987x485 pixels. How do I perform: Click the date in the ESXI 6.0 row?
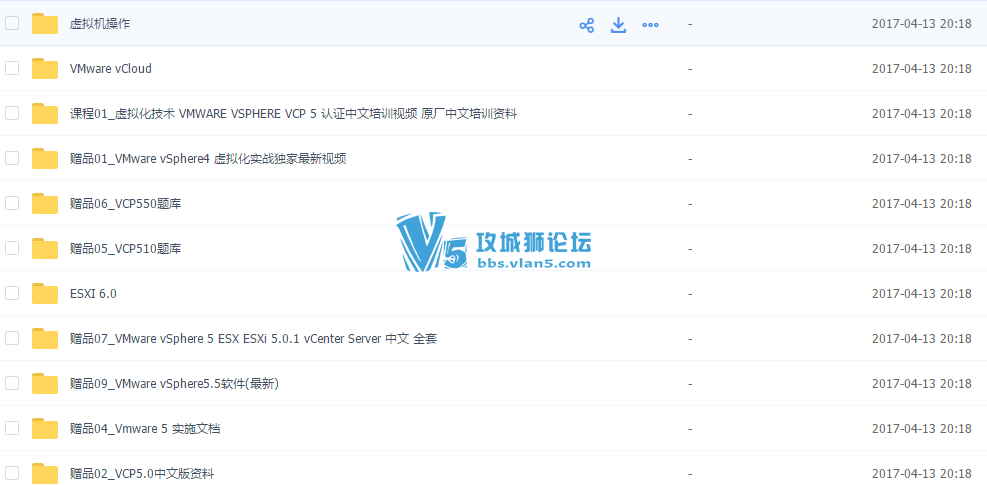922,294
